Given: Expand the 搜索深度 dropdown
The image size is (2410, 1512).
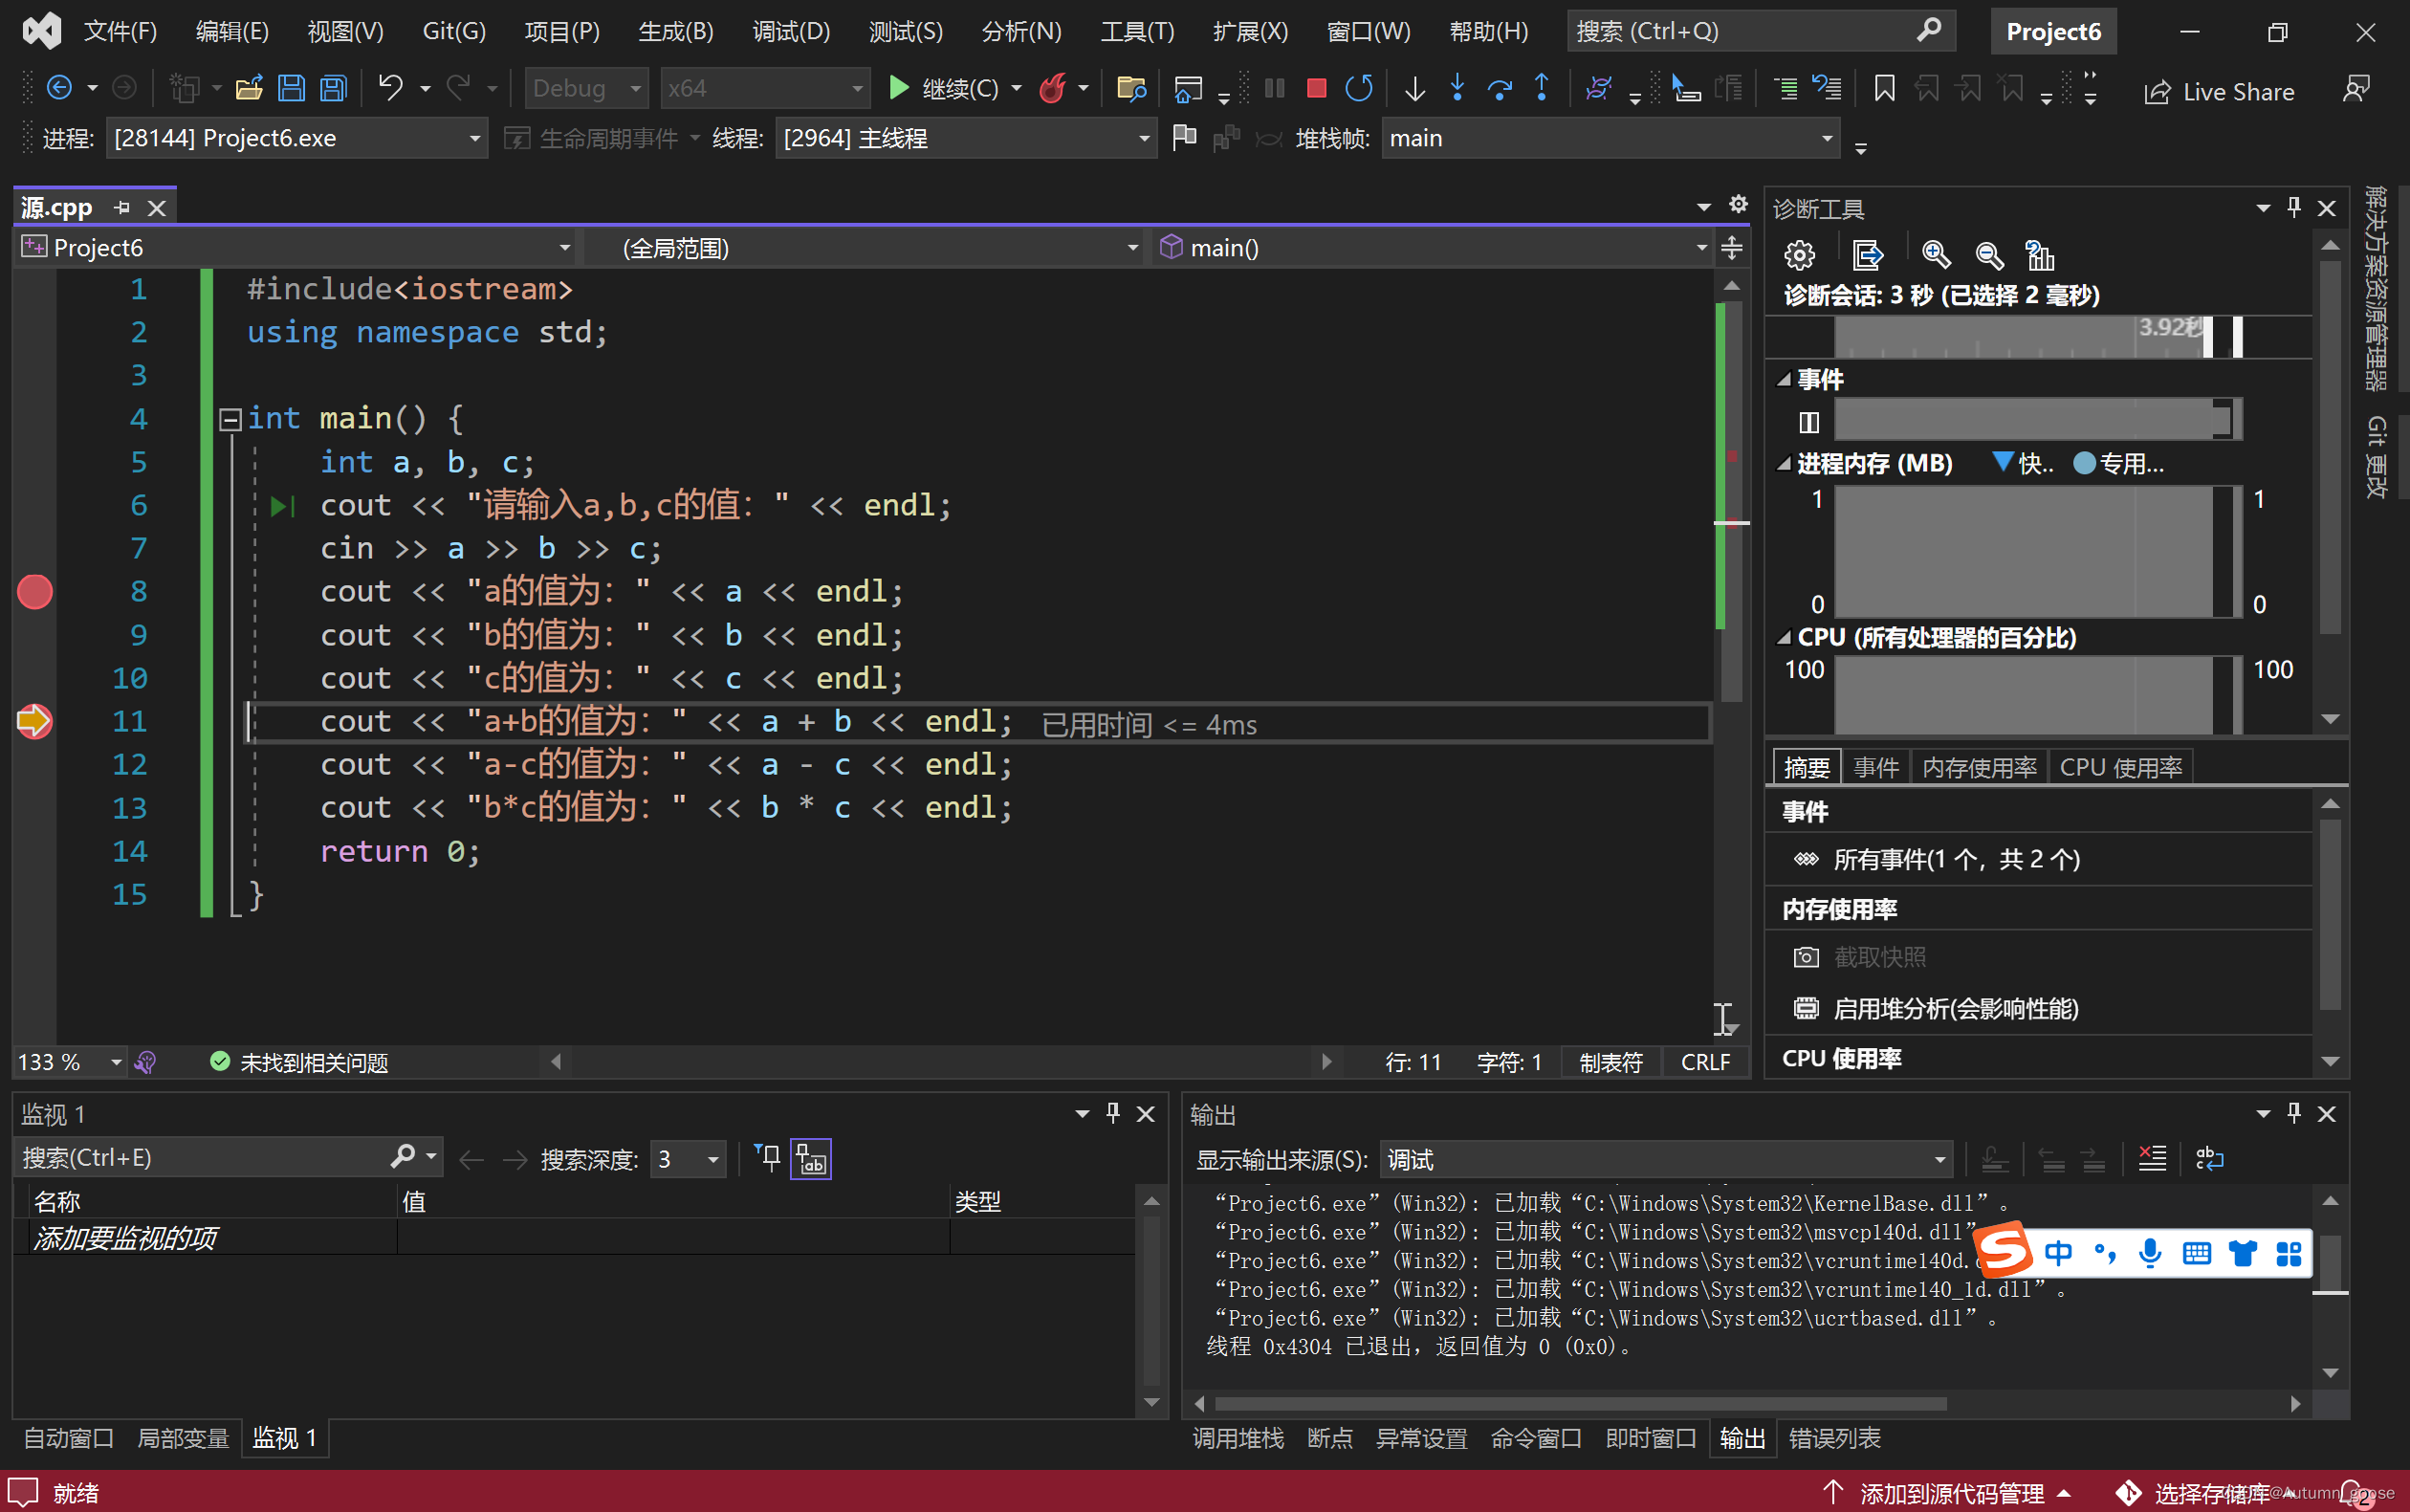Looking at the screenshot, I should point(713,1159).
